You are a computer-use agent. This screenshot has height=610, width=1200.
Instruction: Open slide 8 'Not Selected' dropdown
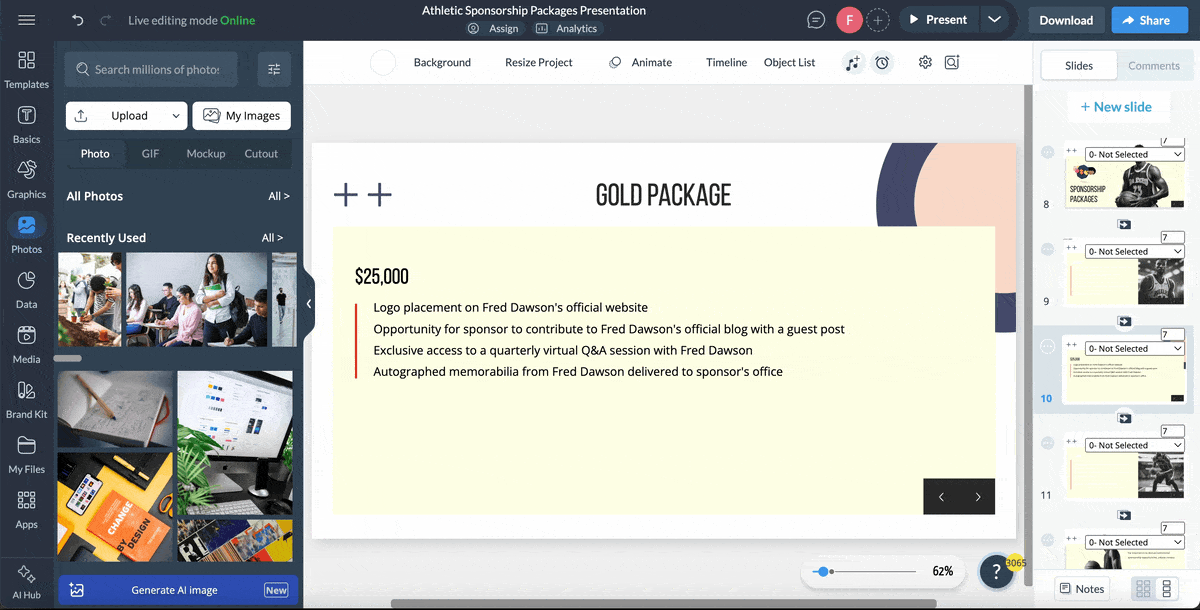1135,155
